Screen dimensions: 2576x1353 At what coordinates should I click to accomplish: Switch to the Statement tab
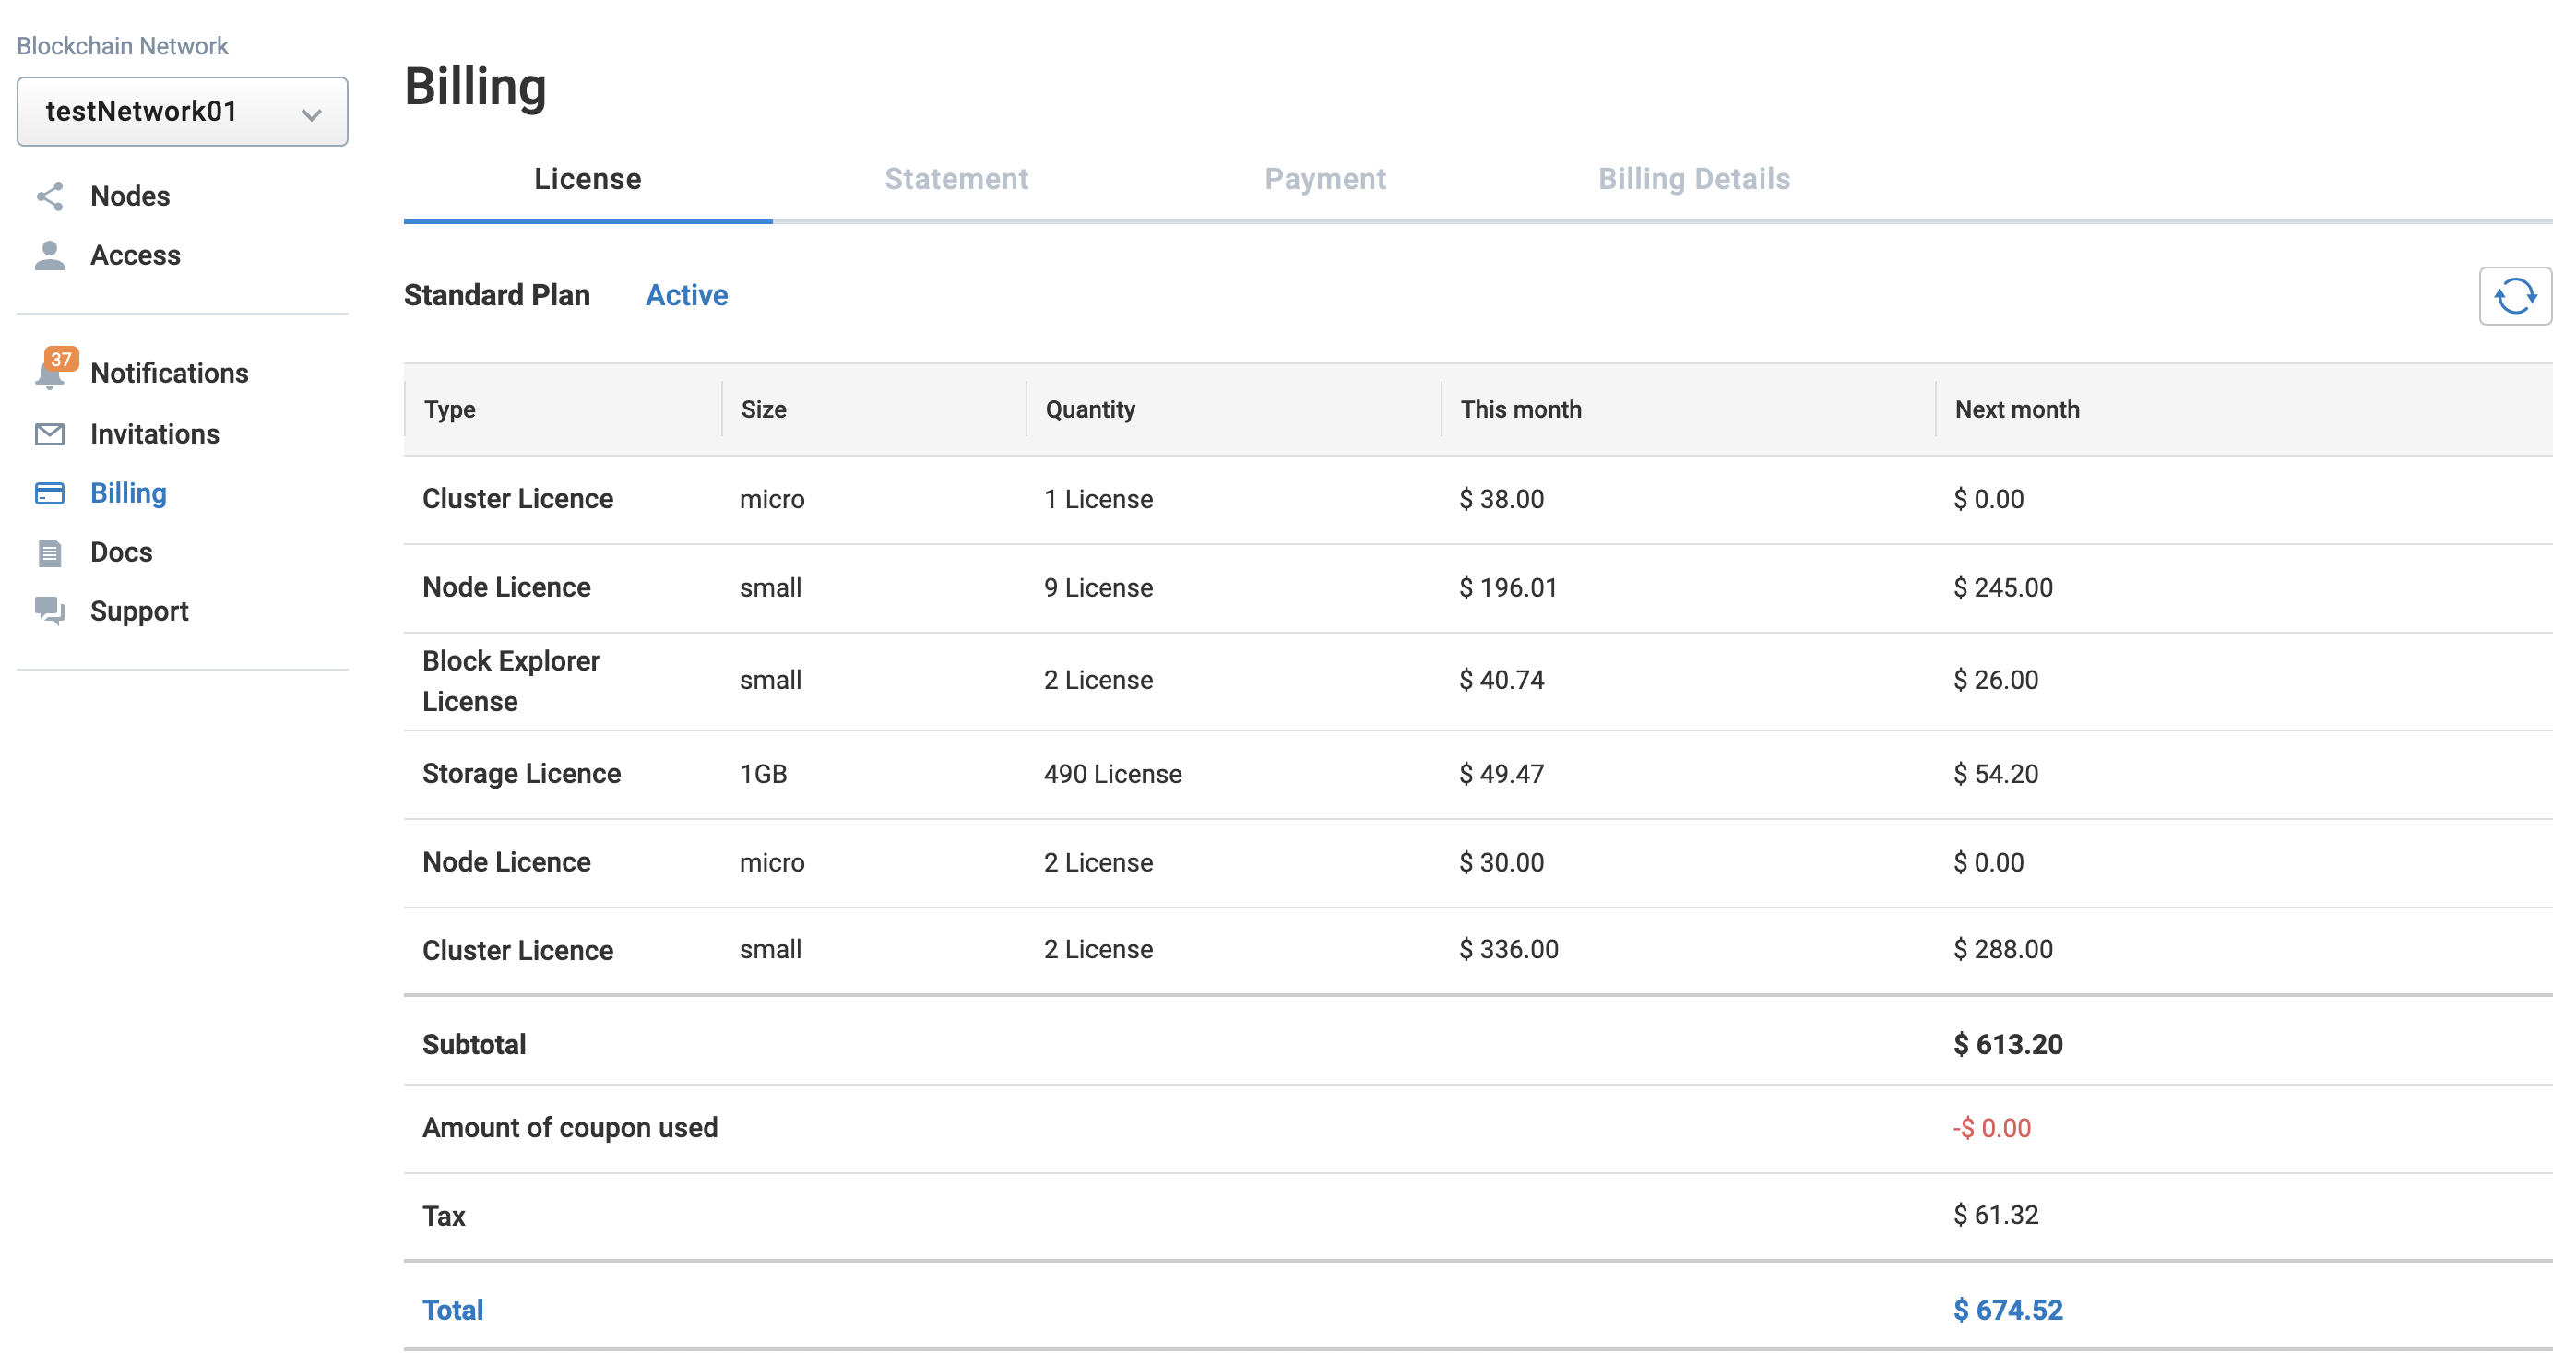(956, 179)
